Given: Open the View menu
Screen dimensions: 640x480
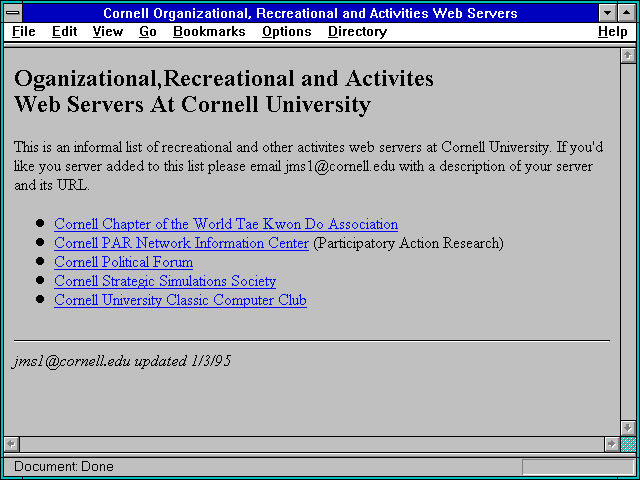Looking at the screenshot, I should click(x=107, y=32).
